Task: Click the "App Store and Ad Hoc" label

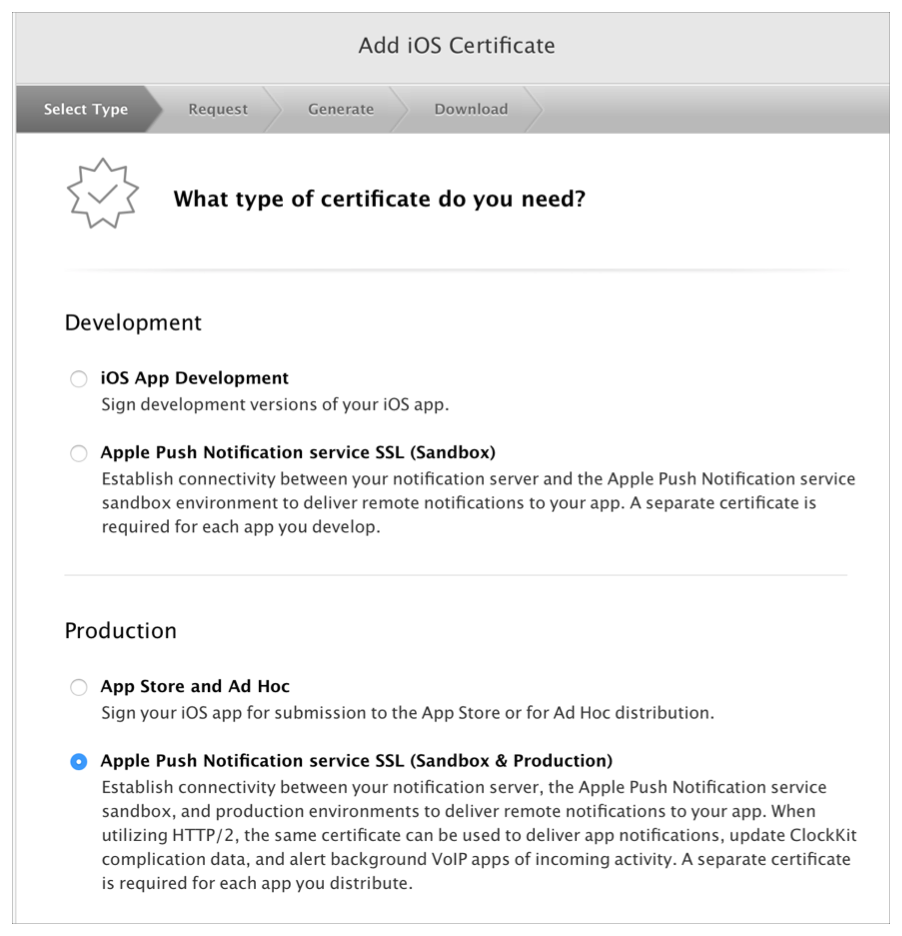Action: point(195,686)
